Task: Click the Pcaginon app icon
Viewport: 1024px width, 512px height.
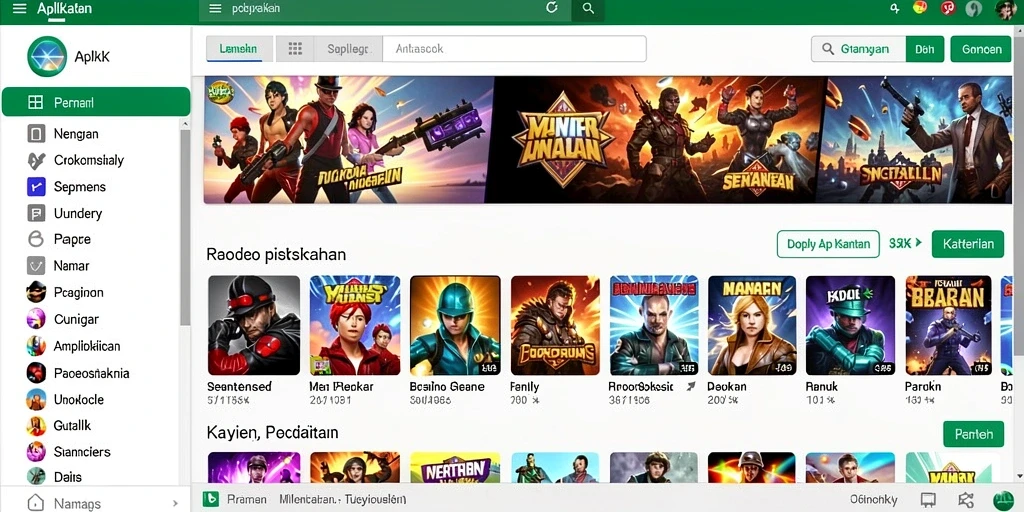Action: [x=36, y=292]
